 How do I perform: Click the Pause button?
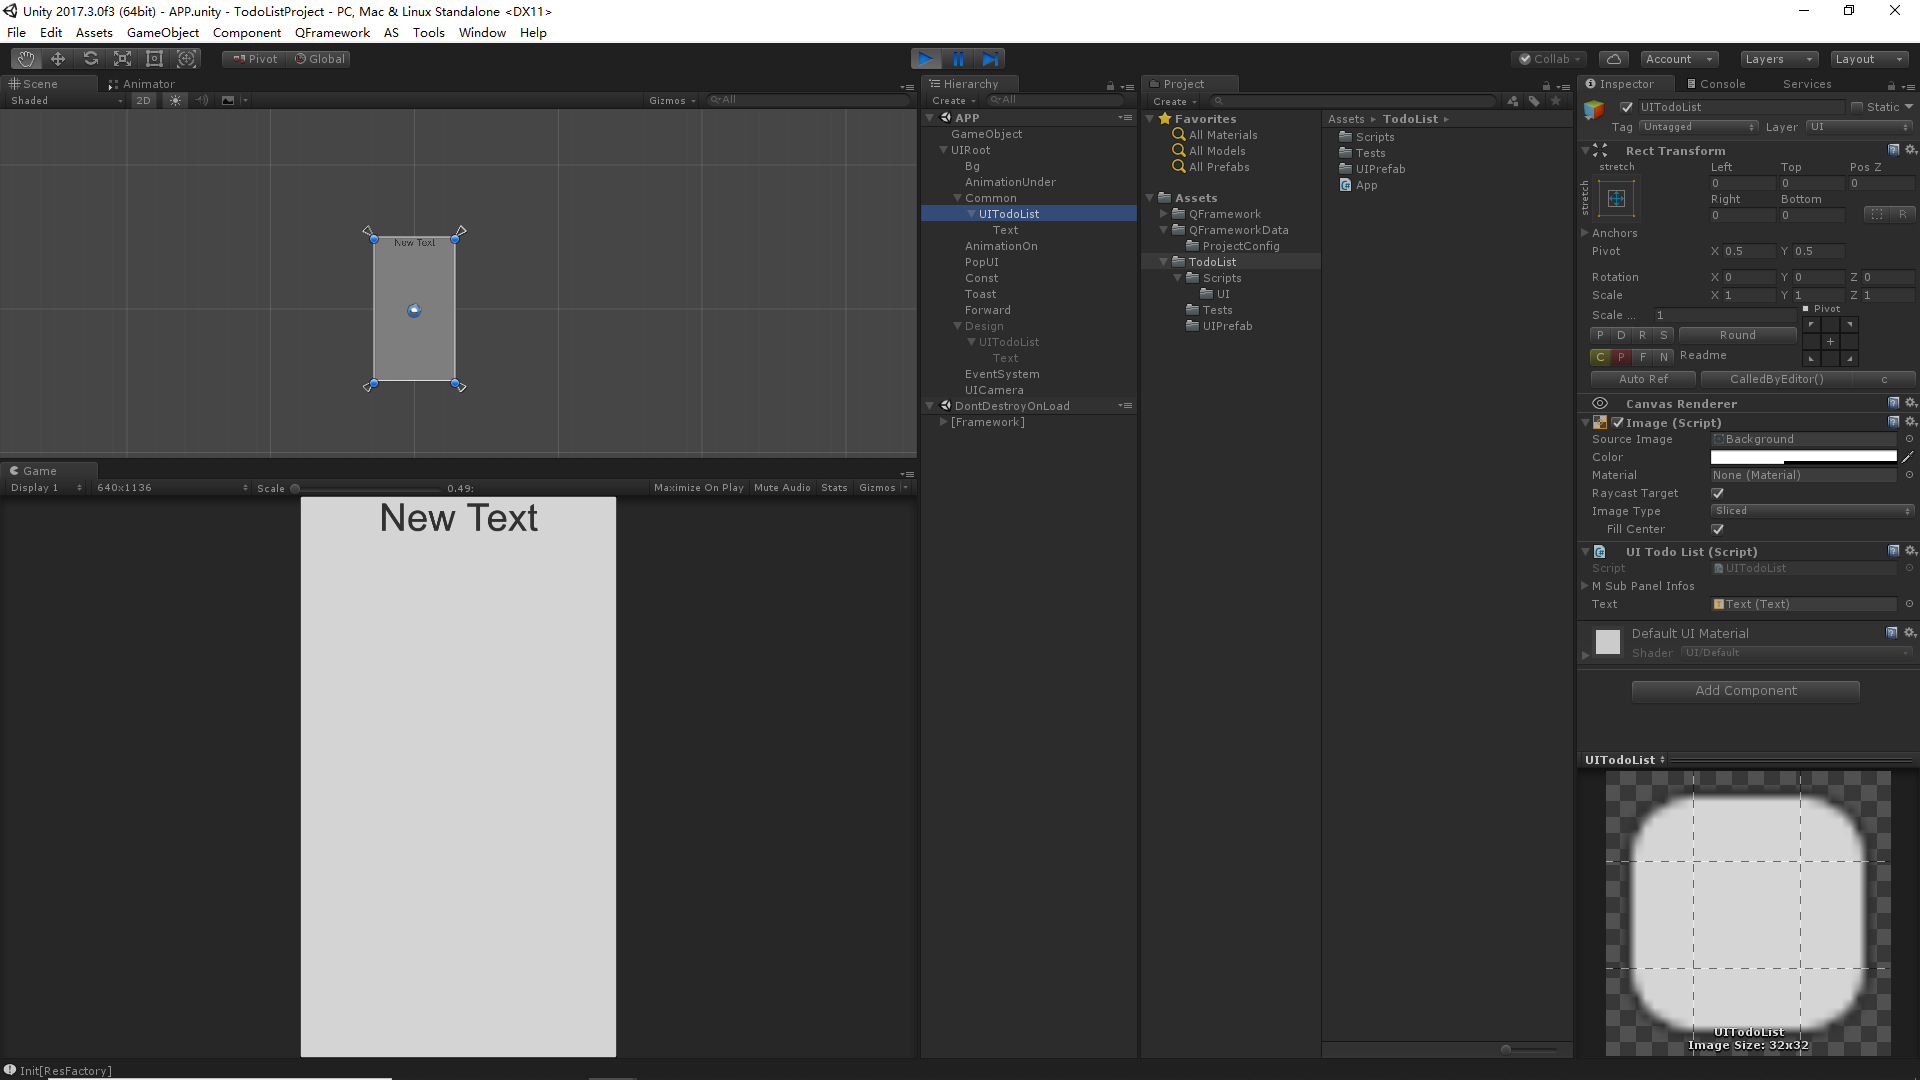pos(958,59)
